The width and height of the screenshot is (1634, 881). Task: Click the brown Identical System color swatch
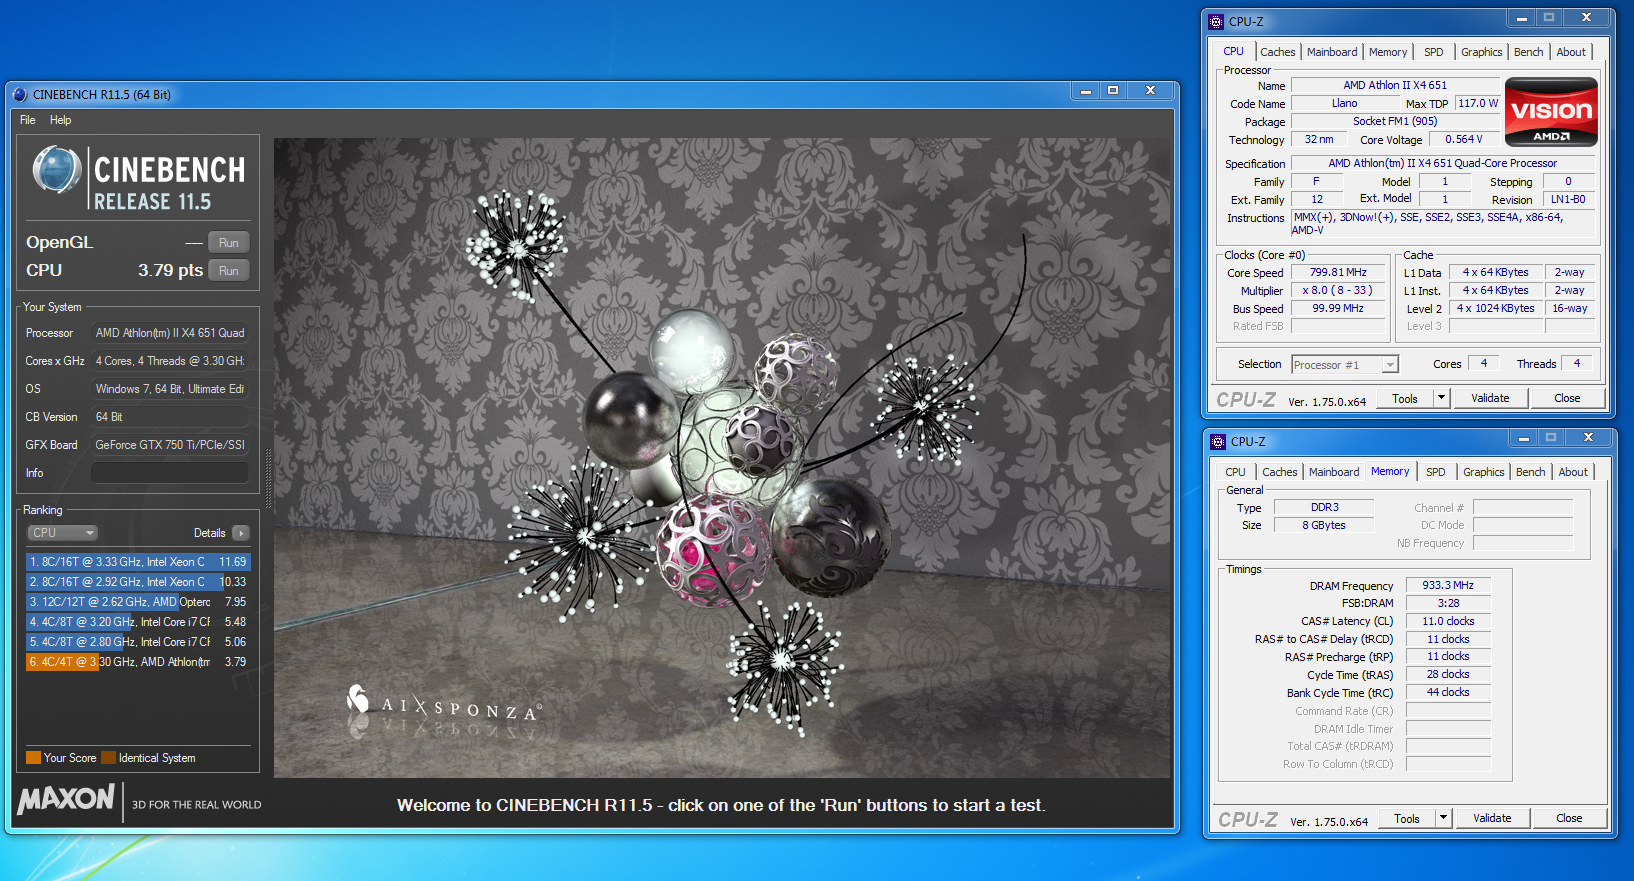click(x=109, y=758)
